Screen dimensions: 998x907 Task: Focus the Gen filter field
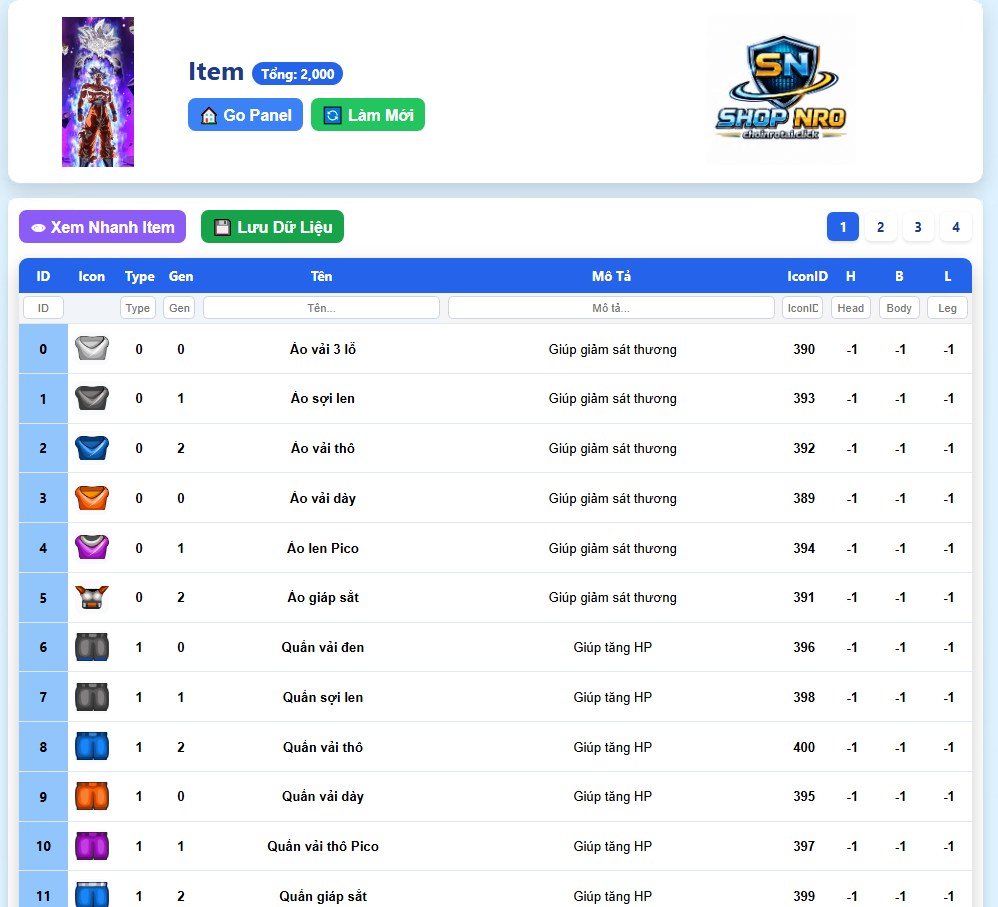179,307
